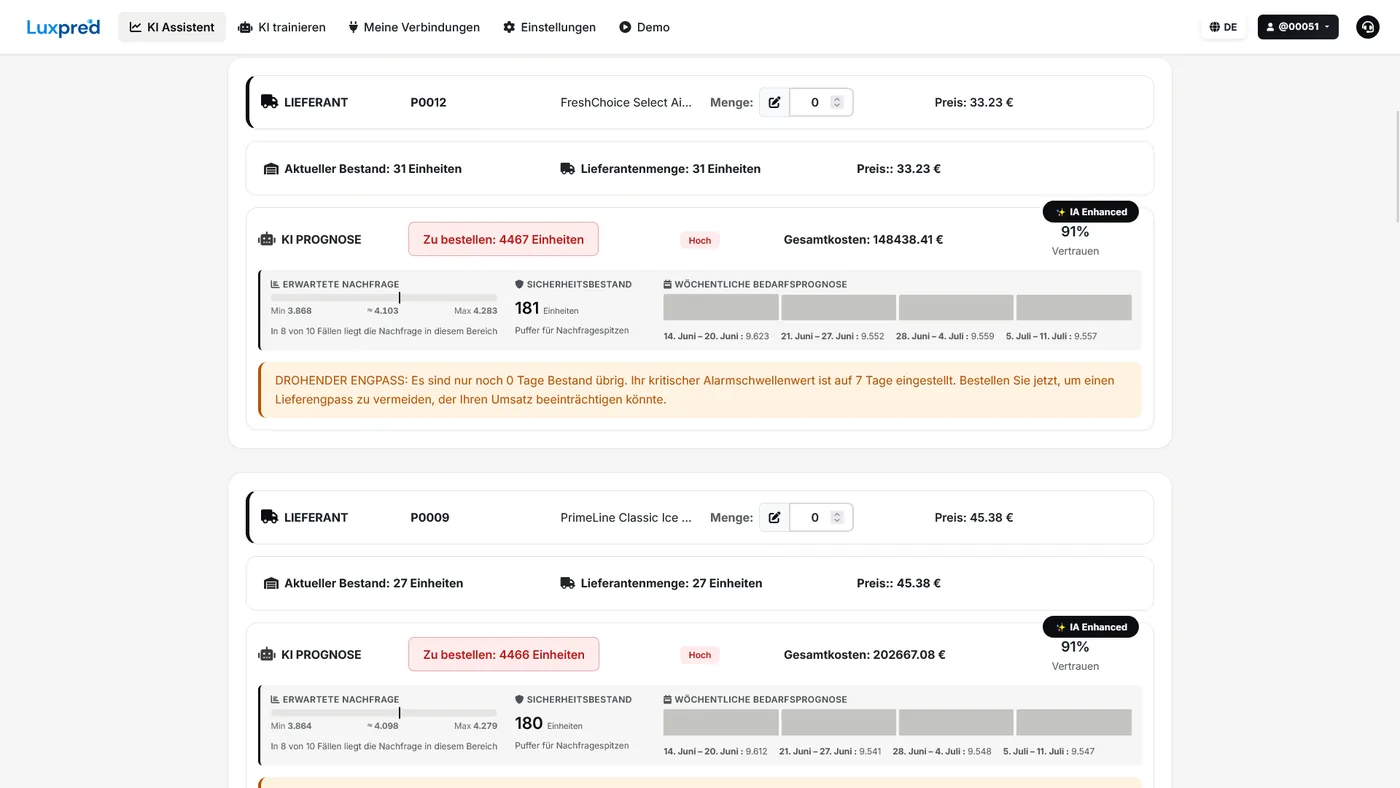Click the IA Enhanced badge above 148438.41 € card
Screen dimensions: 1400x788
point(1091,212)
